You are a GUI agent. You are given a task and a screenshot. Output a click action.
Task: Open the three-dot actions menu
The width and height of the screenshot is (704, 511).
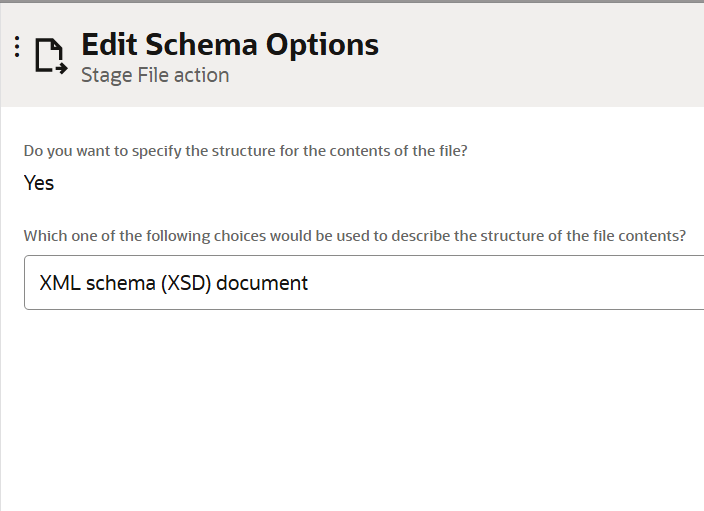tap(17, 47)
